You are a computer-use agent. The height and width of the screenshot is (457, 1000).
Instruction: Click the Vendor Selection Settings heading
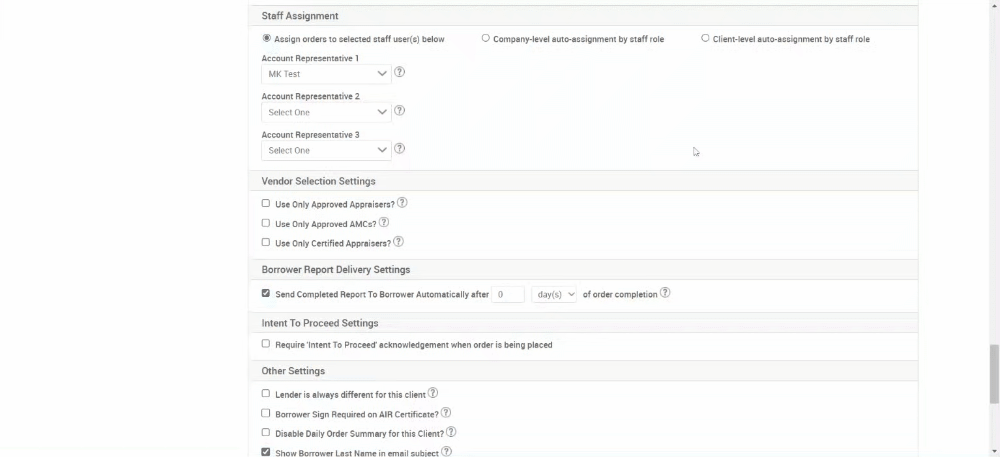pos(318,181)
